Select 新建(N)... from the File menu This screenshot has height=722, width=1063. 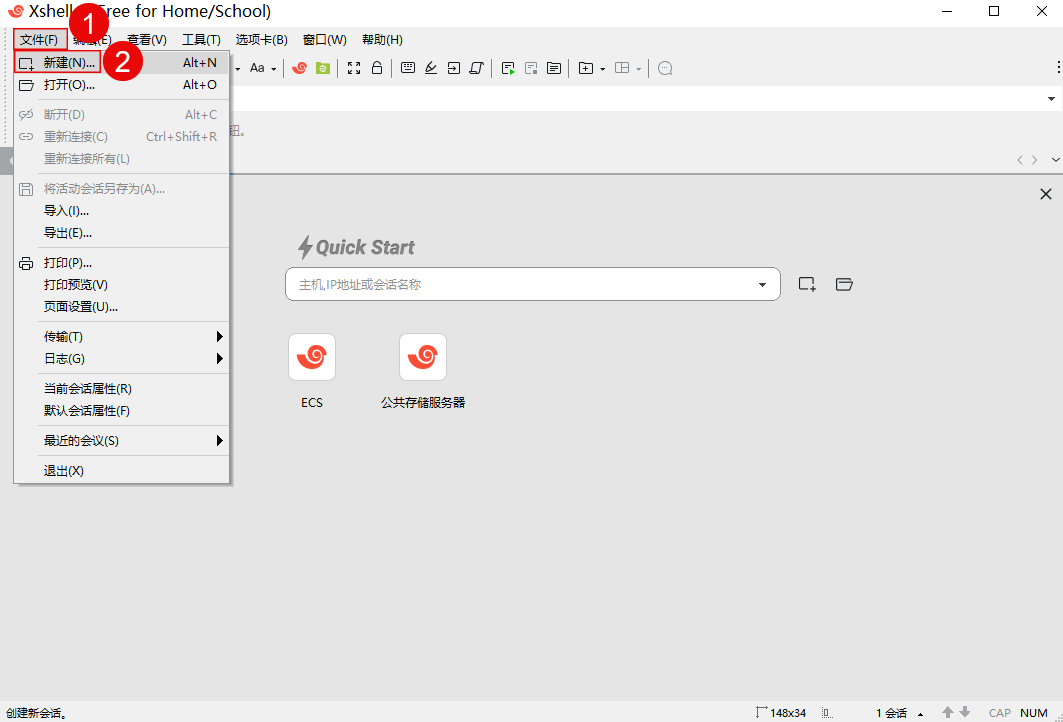coord(70,63)
